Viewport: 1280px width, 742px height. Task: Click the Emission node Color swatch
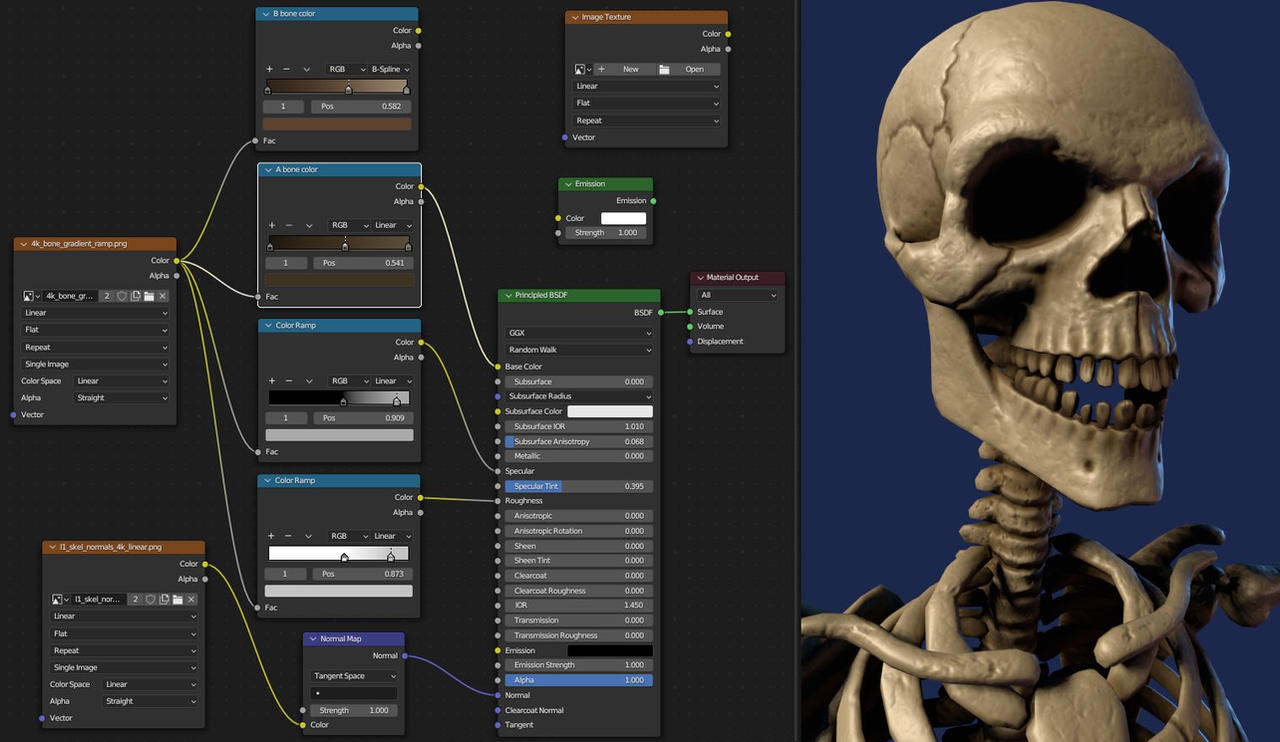(x=623, y=218)
